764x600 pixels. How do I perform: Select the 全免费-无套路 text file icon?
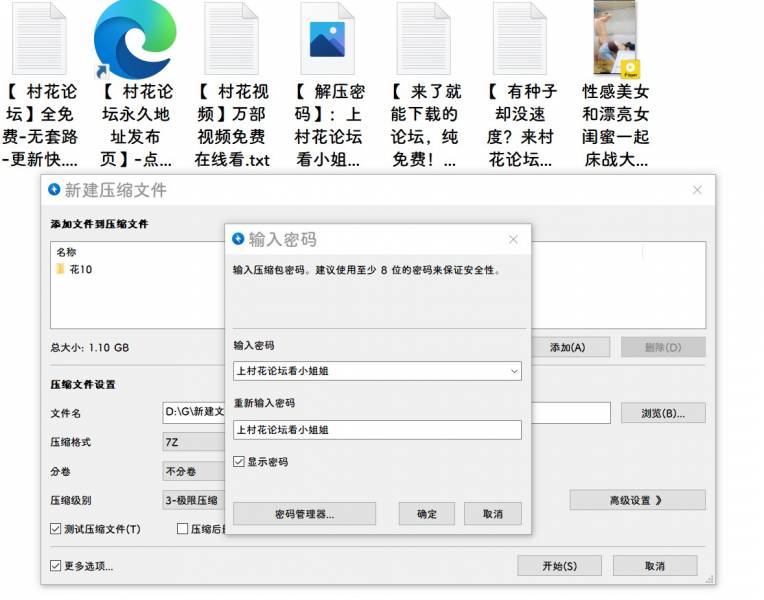pos(39,40)
